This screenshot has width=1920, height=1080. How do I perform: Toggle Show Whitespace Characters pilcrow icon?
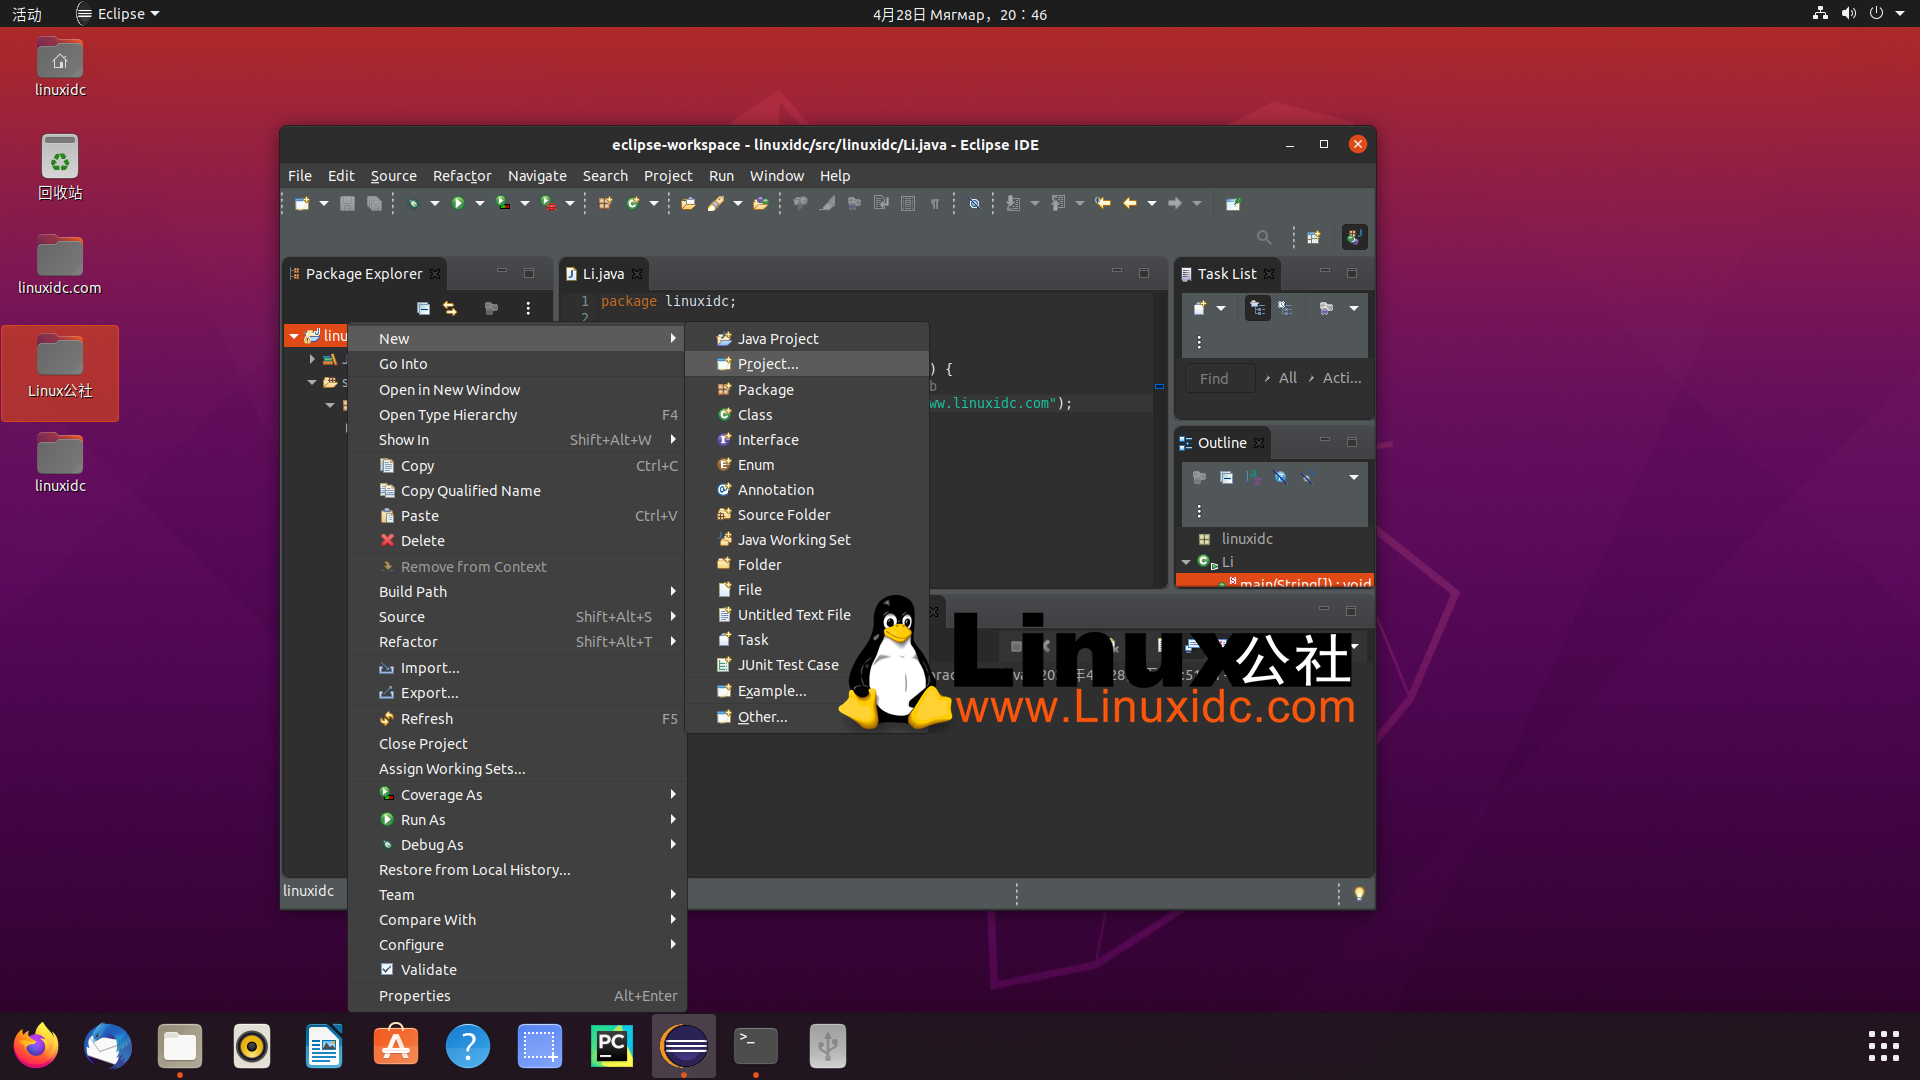click(935, 204)
